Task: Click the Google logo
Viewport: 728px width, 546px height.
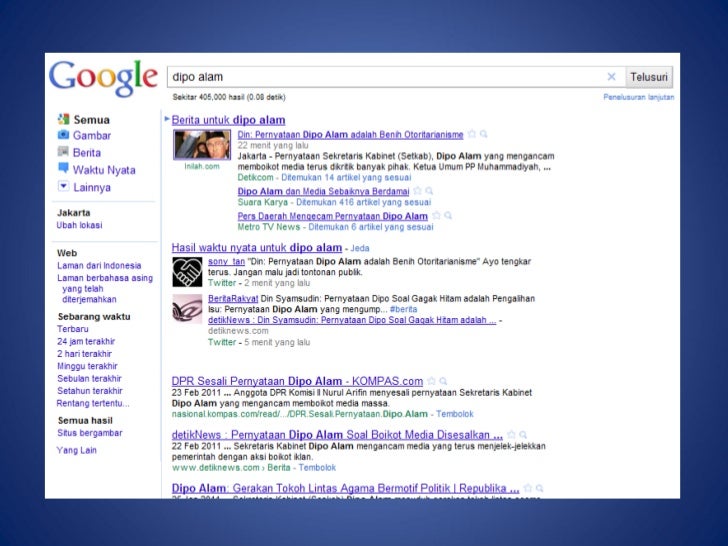Action: tap(104, 78)
